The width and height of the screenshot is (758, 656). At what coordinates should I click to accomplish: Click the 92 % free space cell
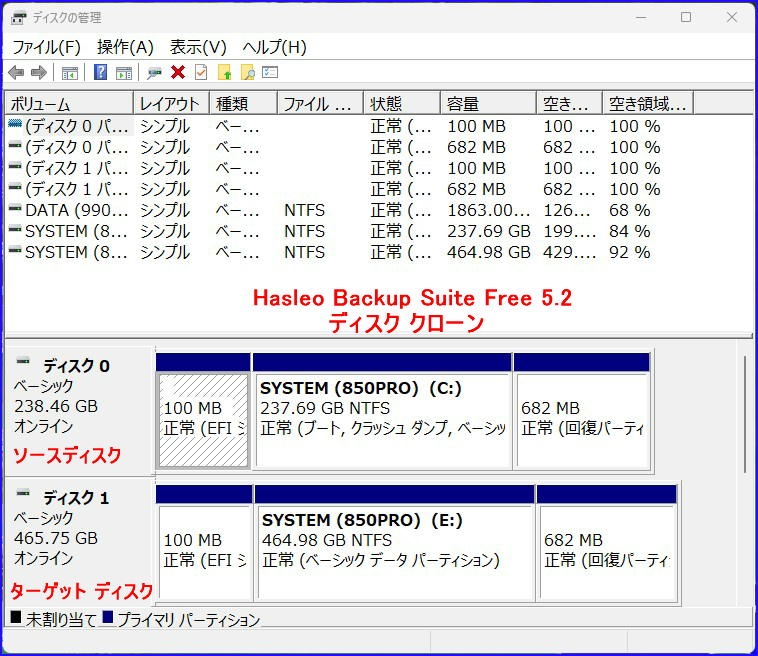point(629,252)
